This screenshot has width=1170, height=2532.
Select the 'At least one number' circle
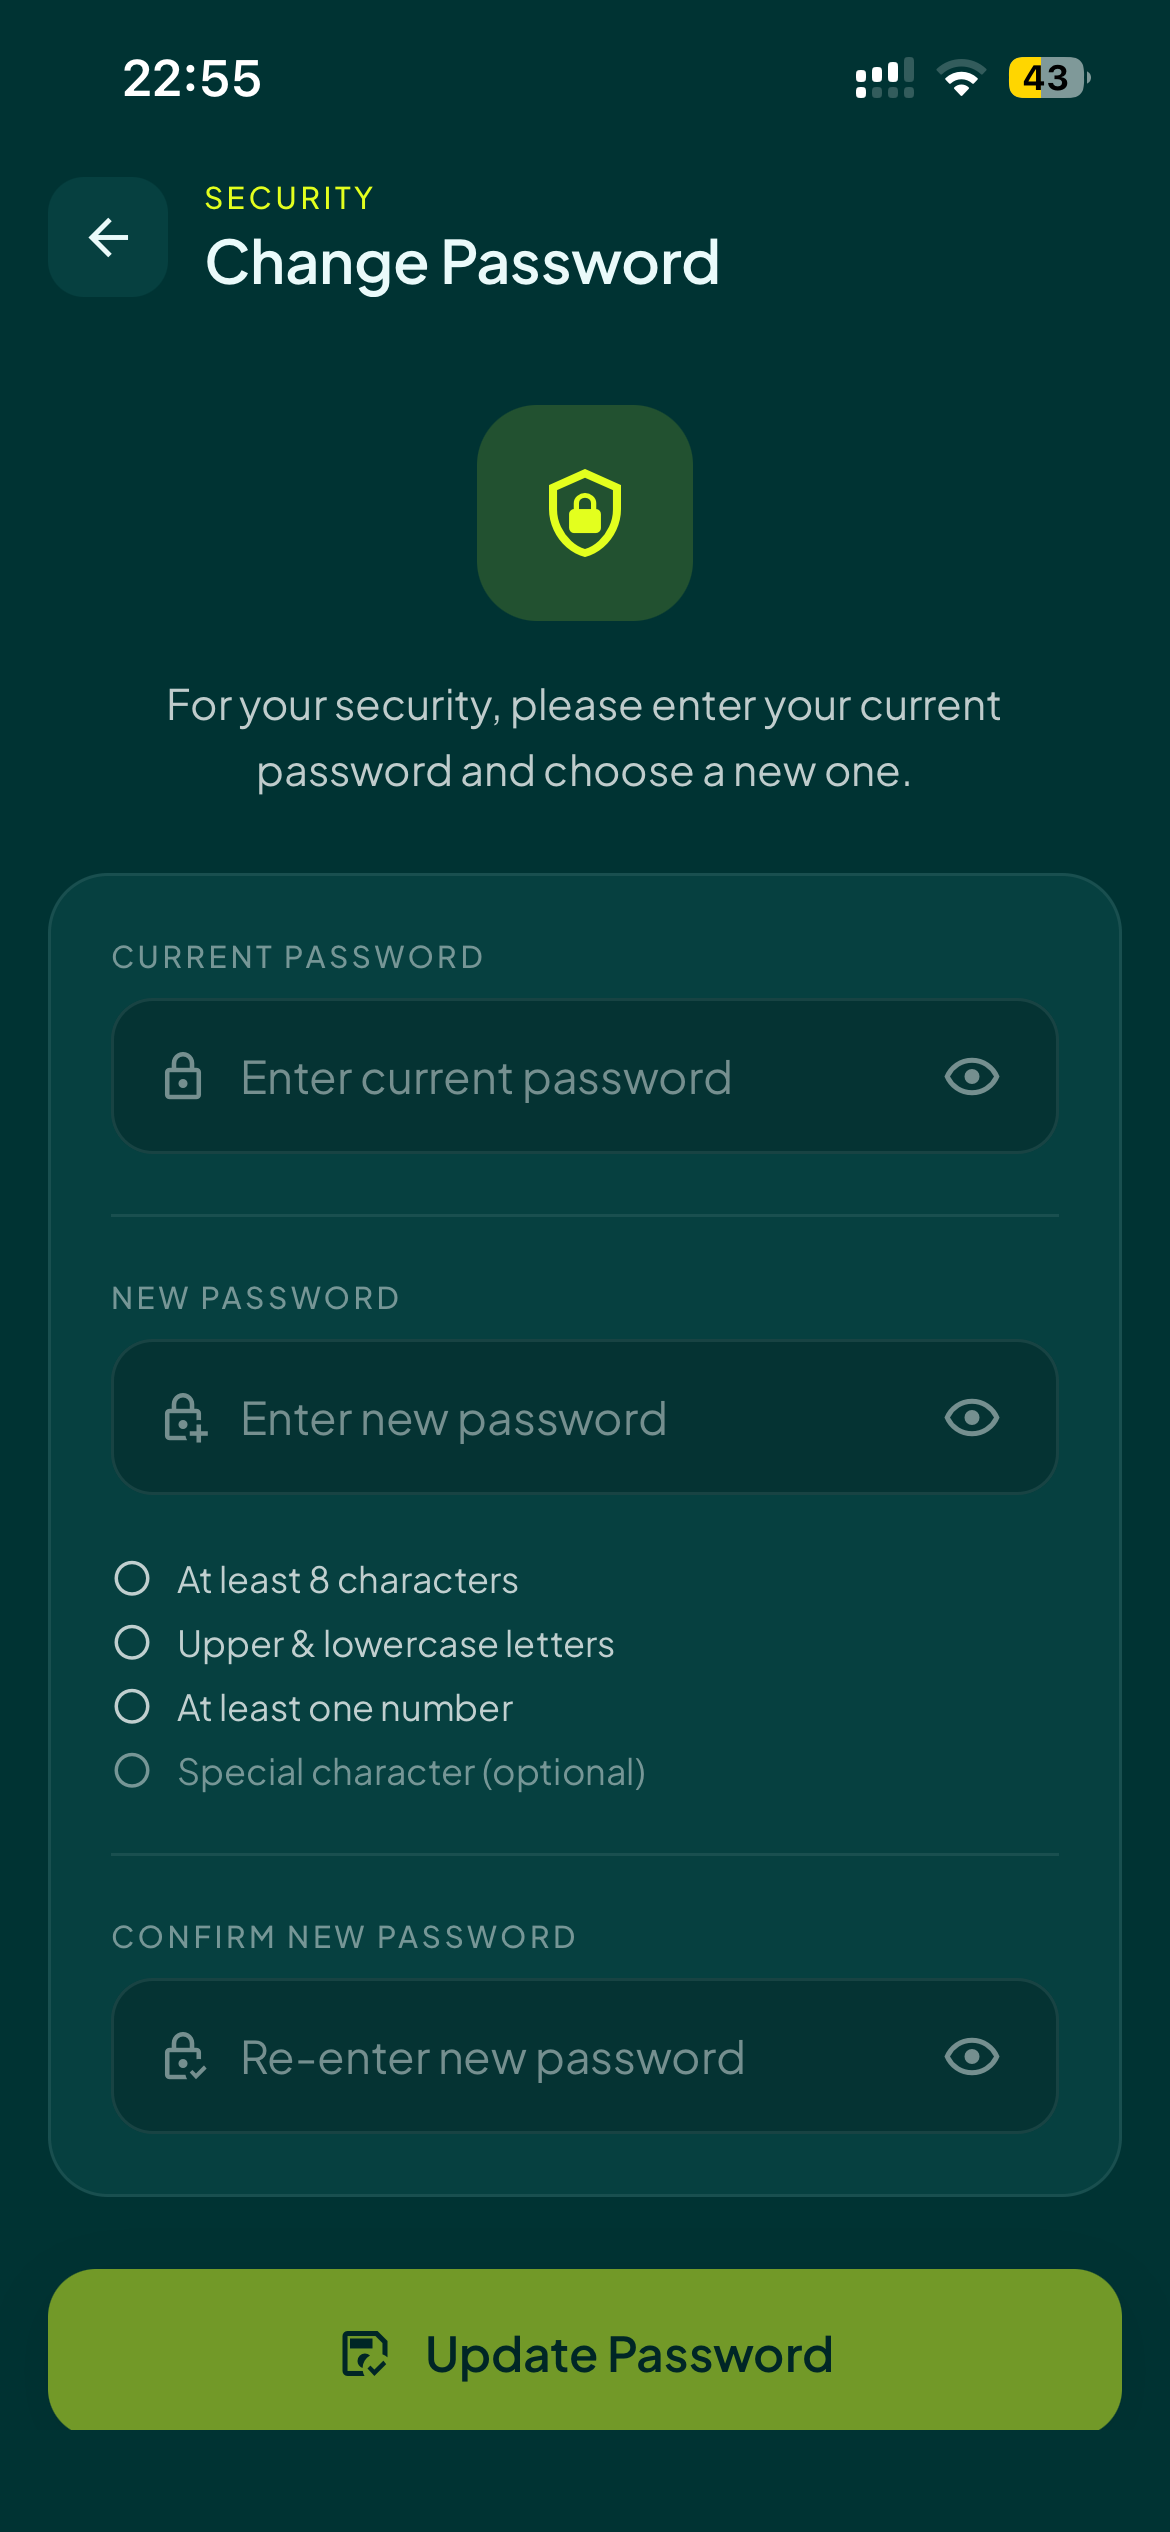click(x=132, y=1707)
